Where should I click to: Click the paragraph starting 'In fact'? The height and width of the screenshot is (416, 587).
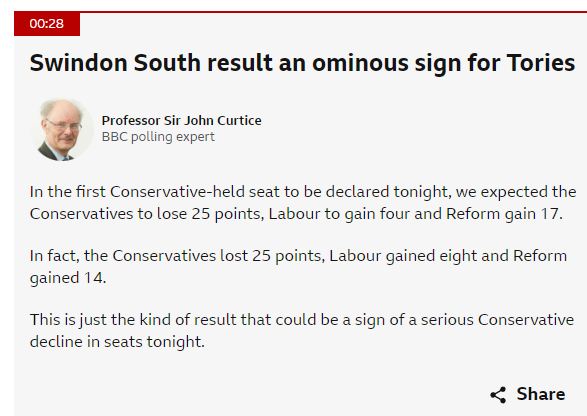pos(298,267)
